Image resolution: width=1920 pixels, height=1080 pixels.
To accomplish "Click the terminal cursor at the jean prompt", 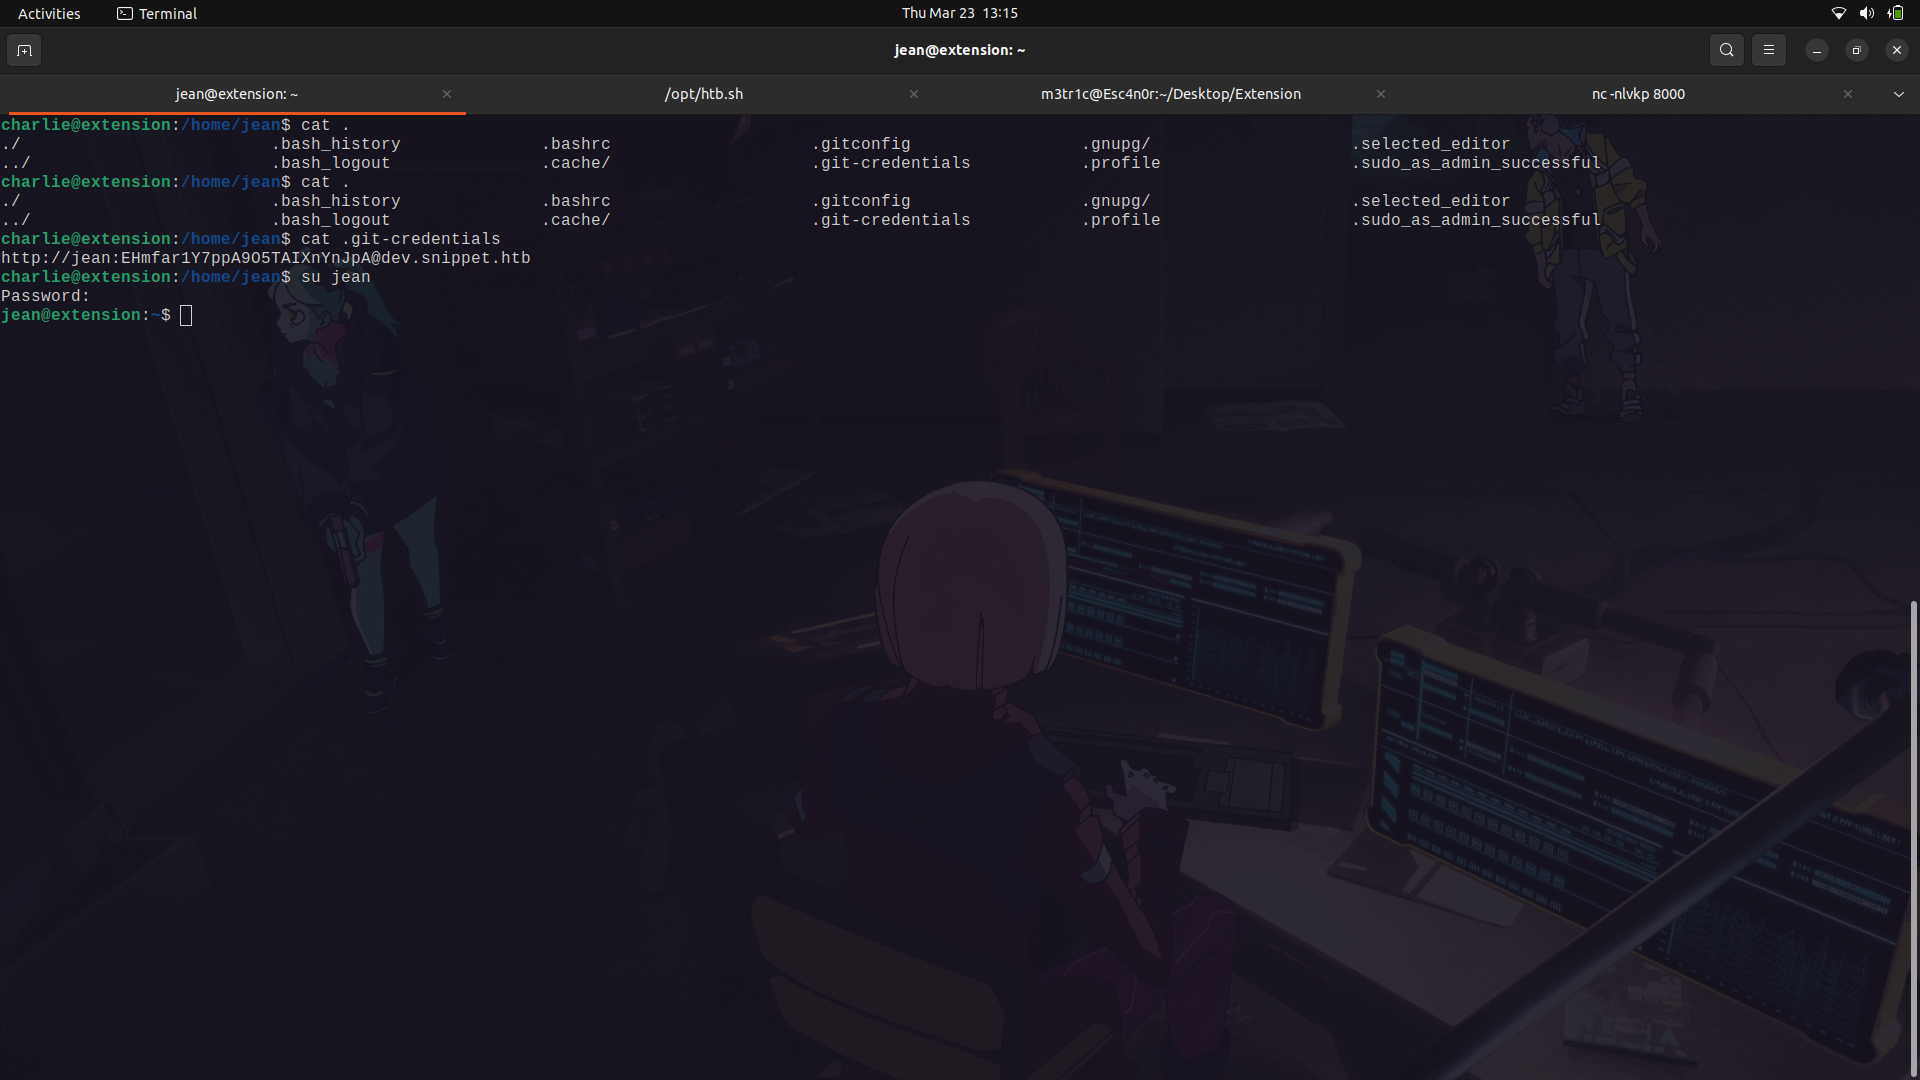I will tap(185, 315).
